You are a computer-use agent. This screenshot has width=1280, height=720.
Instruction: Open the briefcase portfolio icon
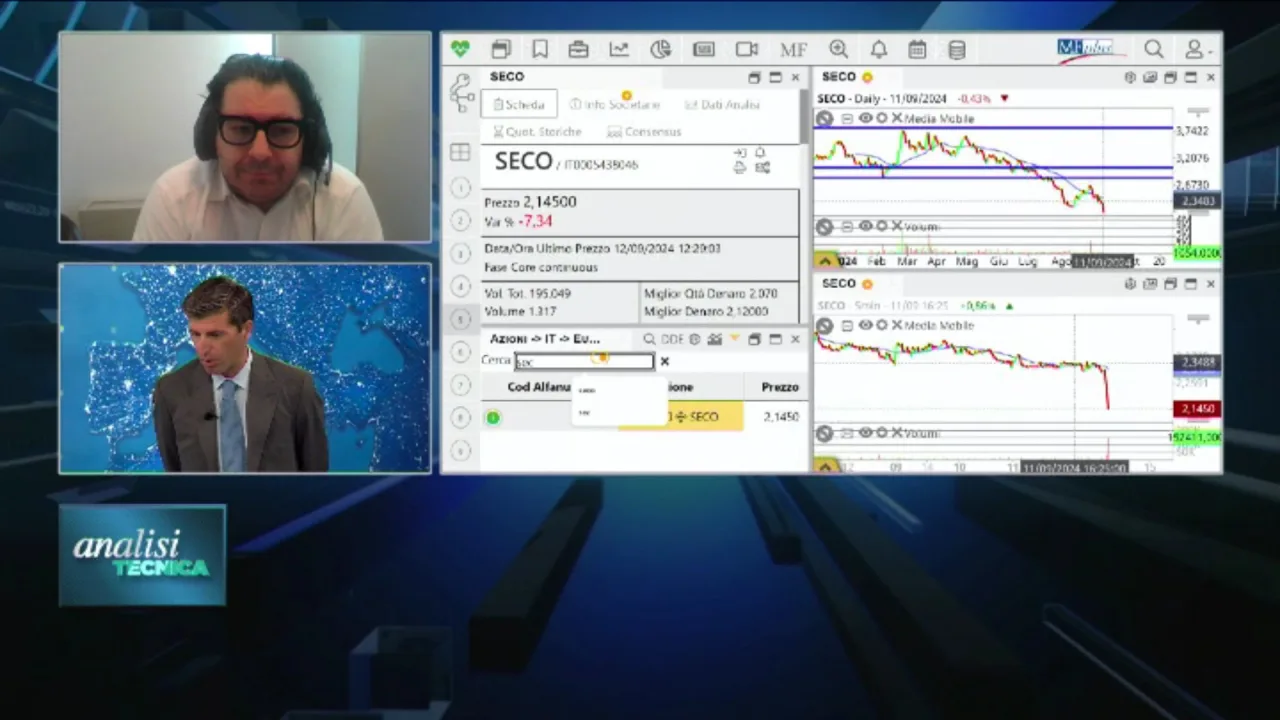[578, 49]
